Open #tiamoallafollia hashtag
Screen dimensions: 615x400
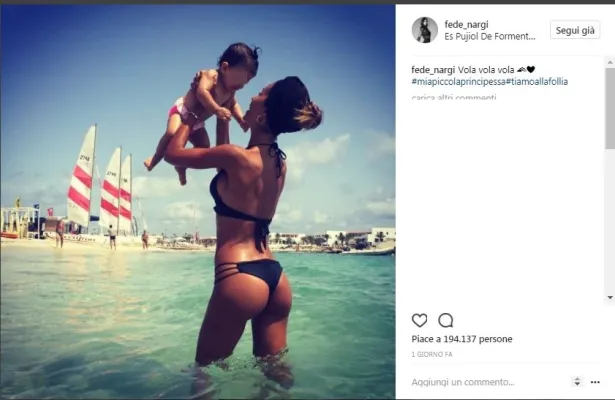point(537,82)
